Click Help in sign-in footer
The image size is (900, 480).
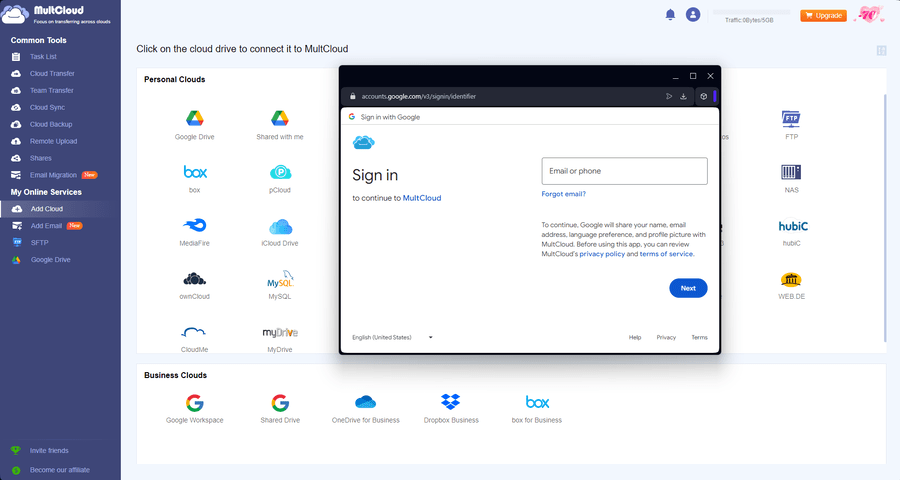coord(635,338)
